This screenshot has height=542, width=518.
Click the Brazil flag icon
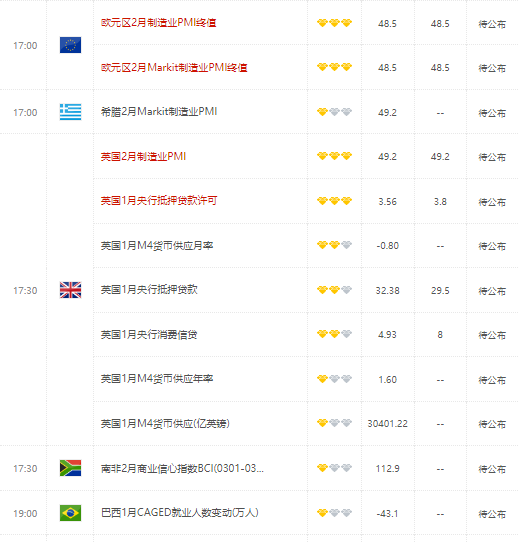(70, 513)
